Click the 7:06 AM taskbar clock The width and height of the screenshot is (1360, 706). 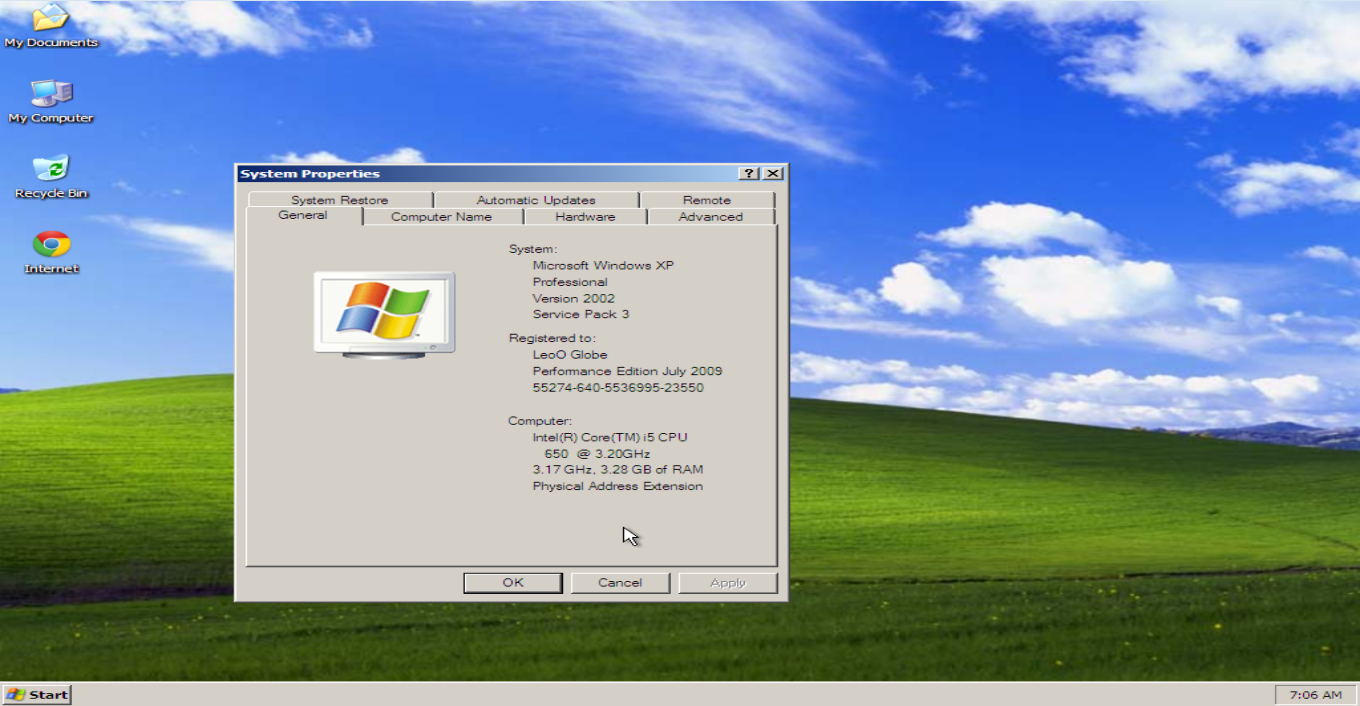(x=1316, y=694)
